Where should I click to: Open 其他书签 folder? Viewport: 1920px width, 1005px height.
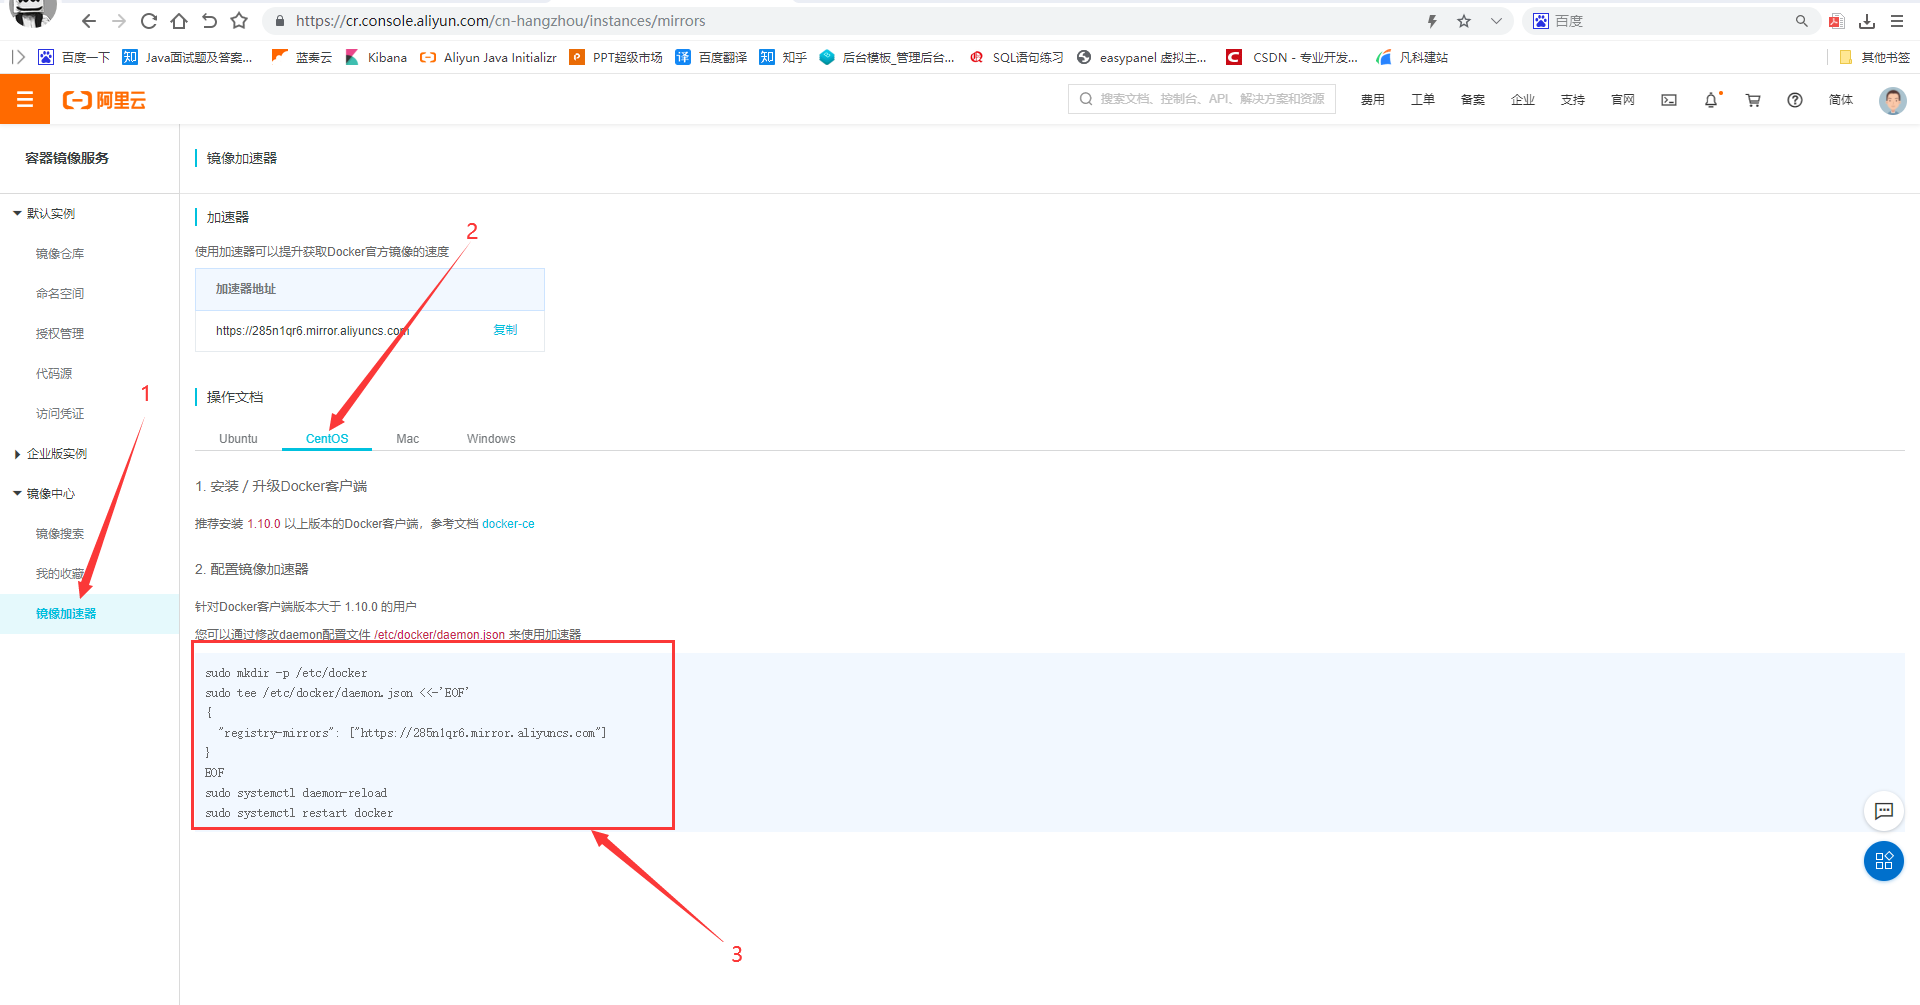(1875, 57)
